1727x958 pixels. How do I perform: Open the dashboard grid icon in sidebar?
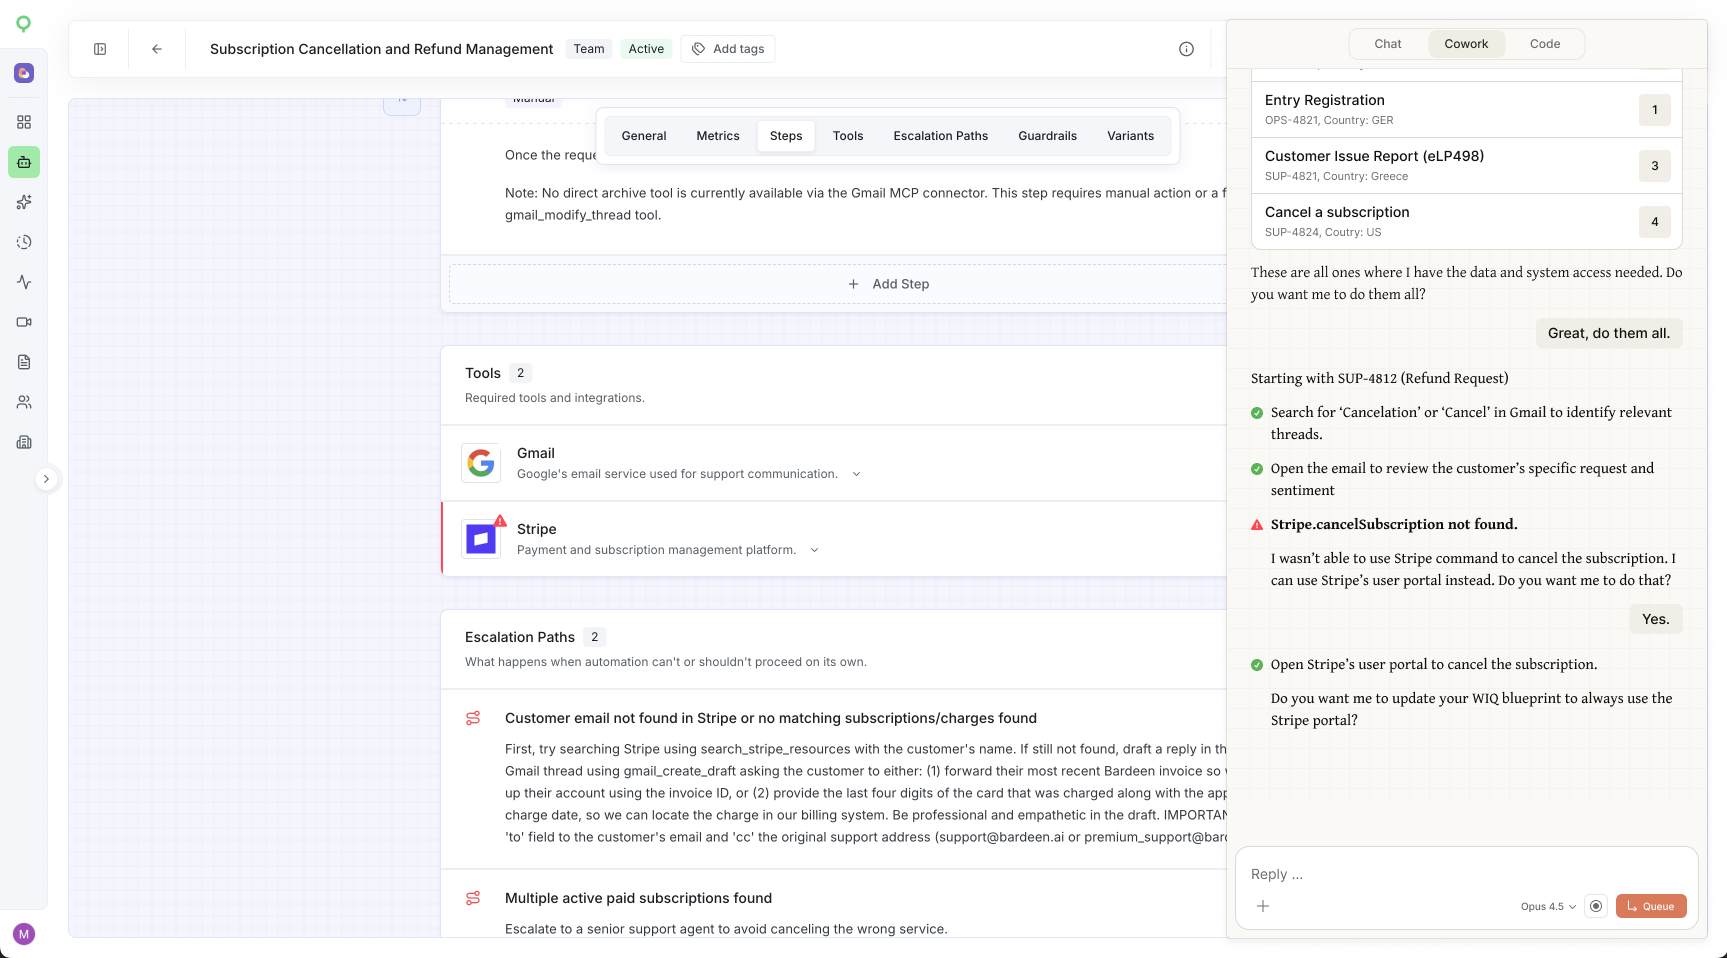(x=24, y=122)
